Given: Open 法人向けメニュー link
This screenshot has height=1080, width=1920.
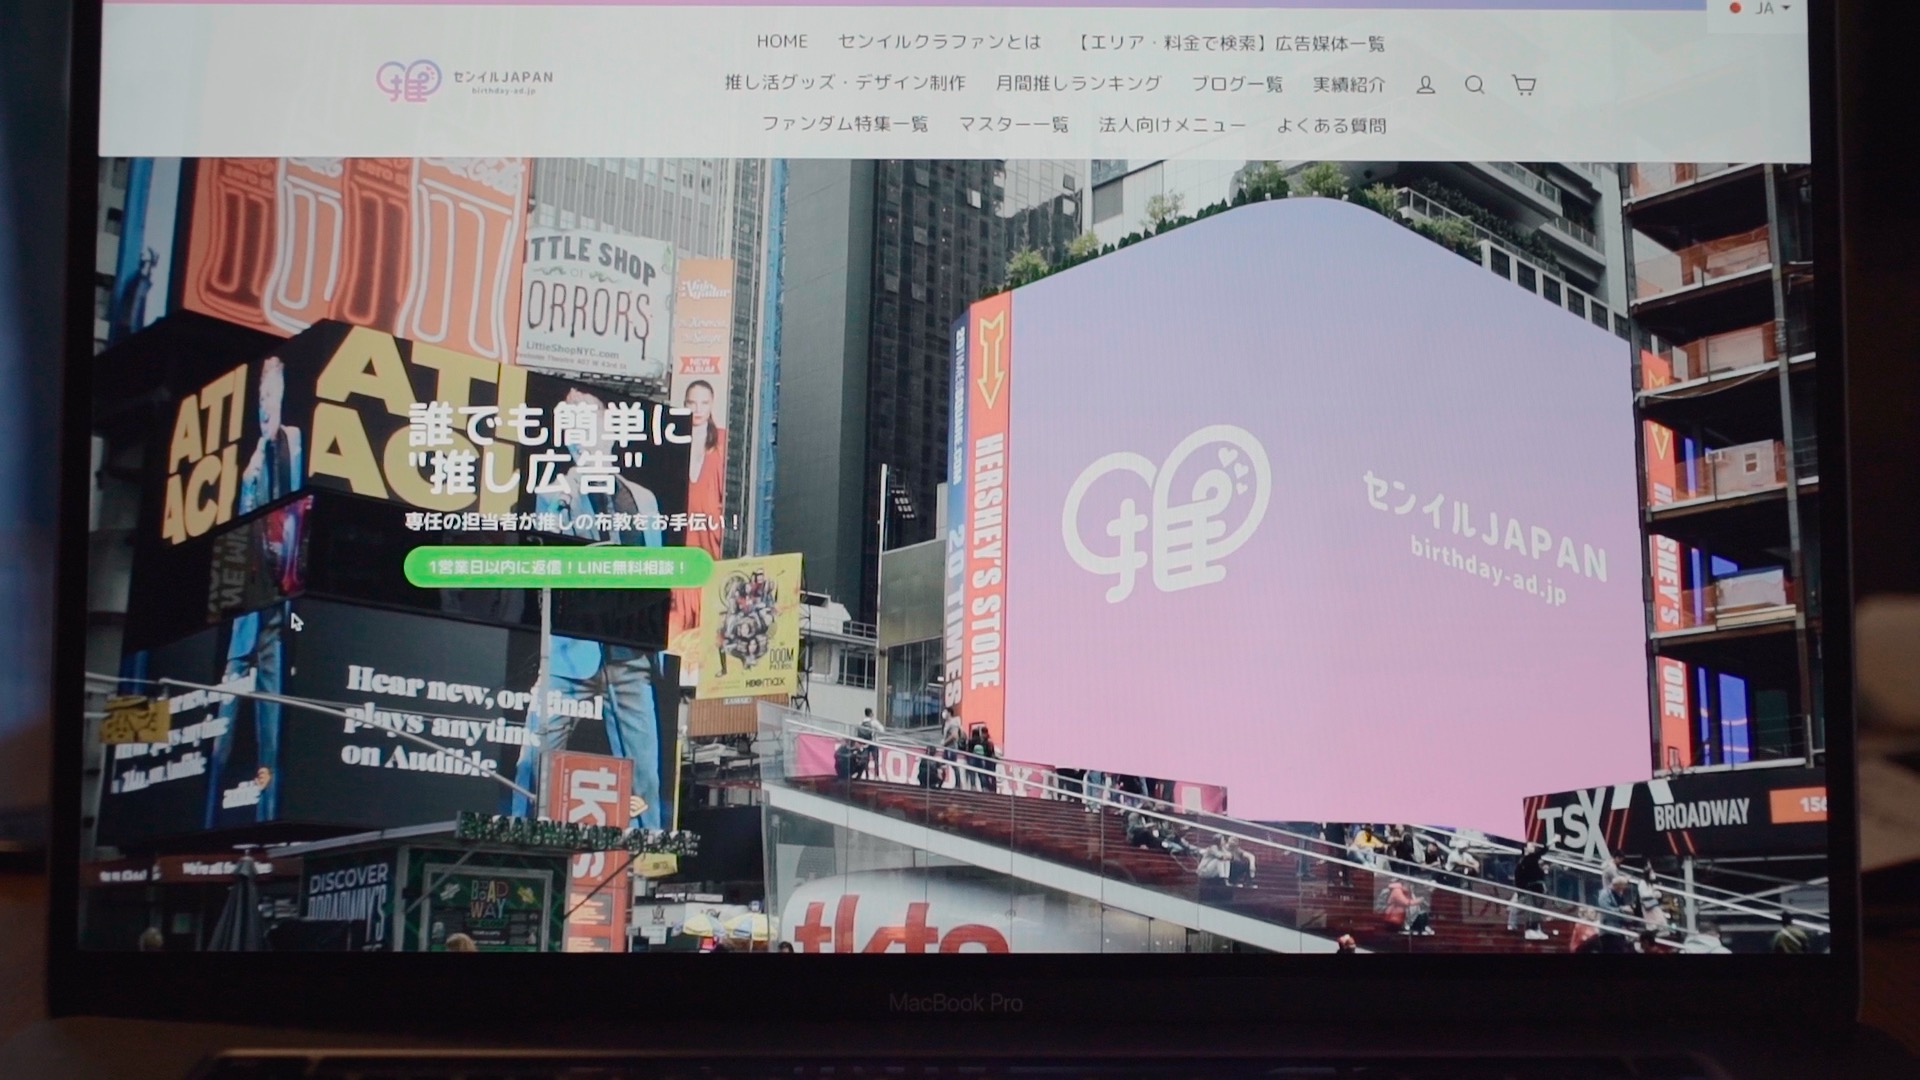Looking at the screenshot, I should pos(1172,125).
